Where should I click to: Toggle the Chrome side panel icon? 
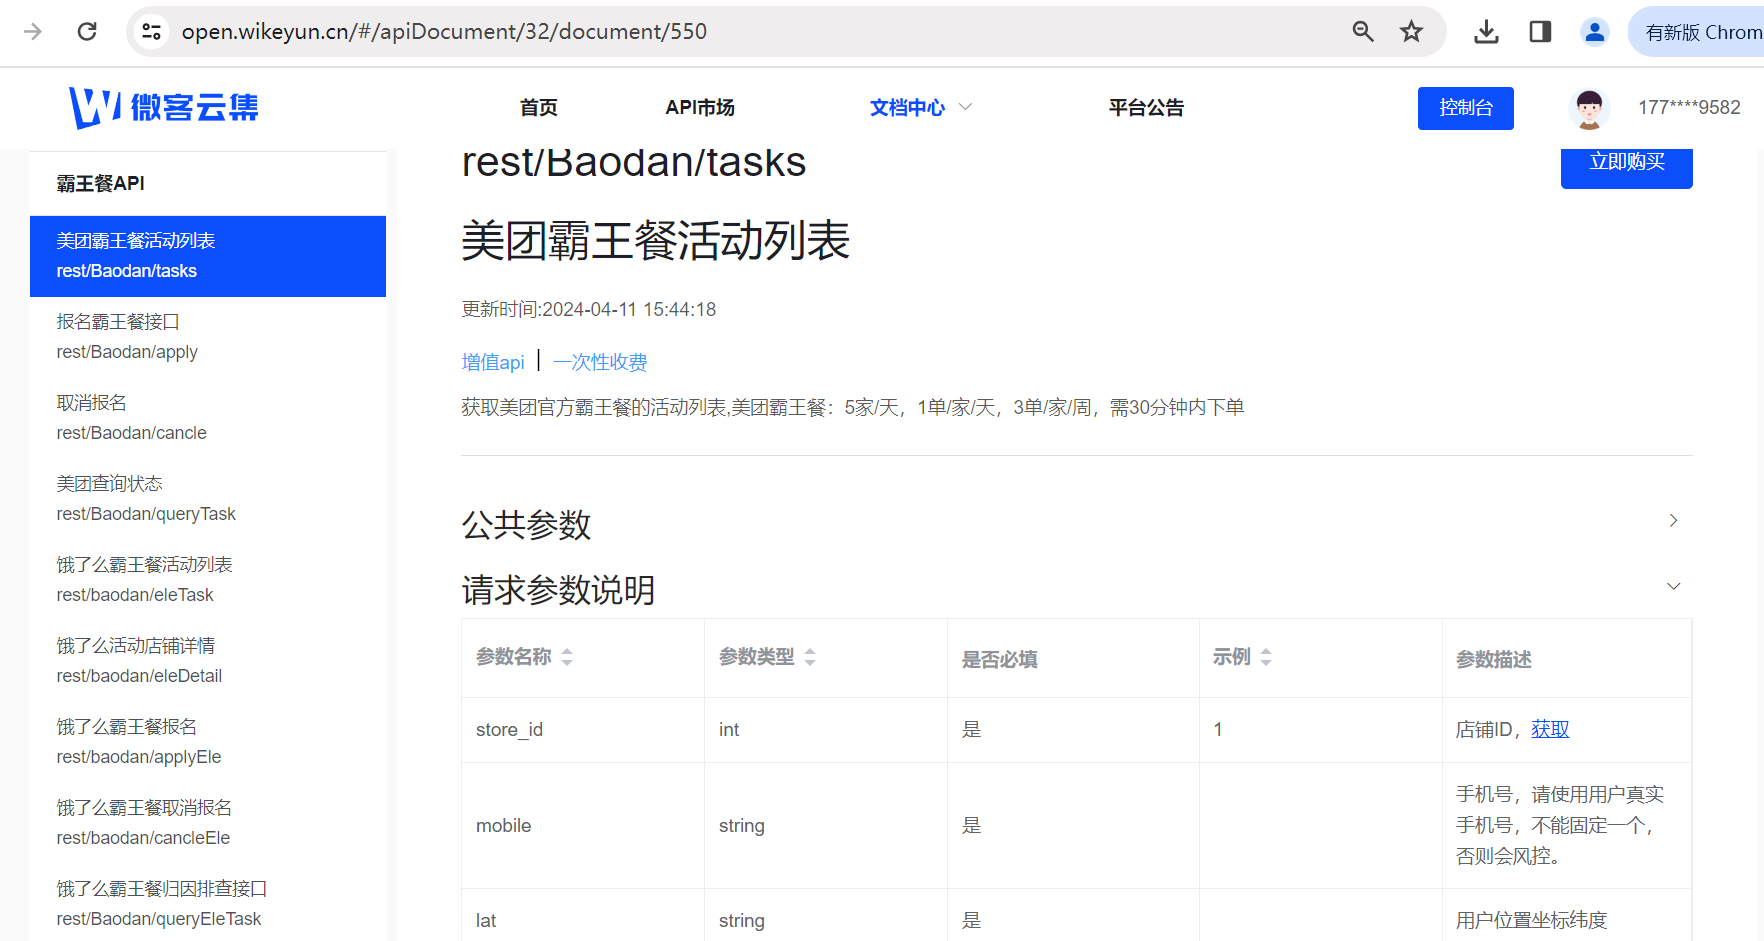pyautogui.click(x=1540, y=32)
